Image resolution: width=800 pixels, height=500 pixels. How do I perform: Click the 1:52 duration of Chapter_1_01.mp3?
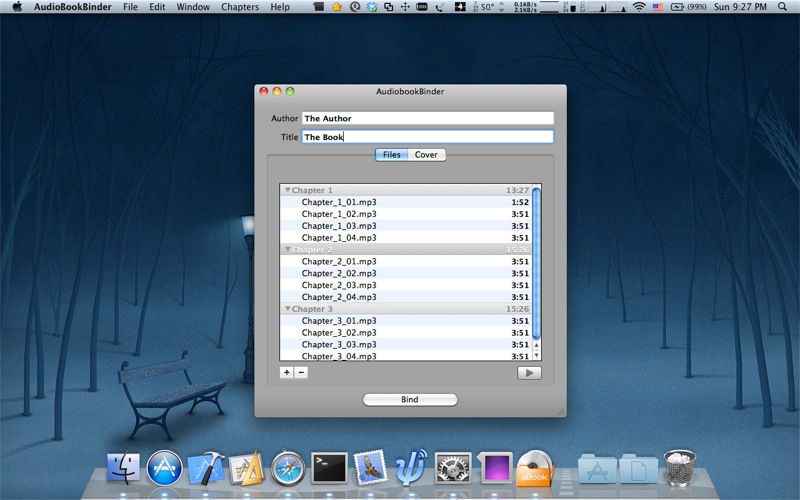click(x=520, y=202)
